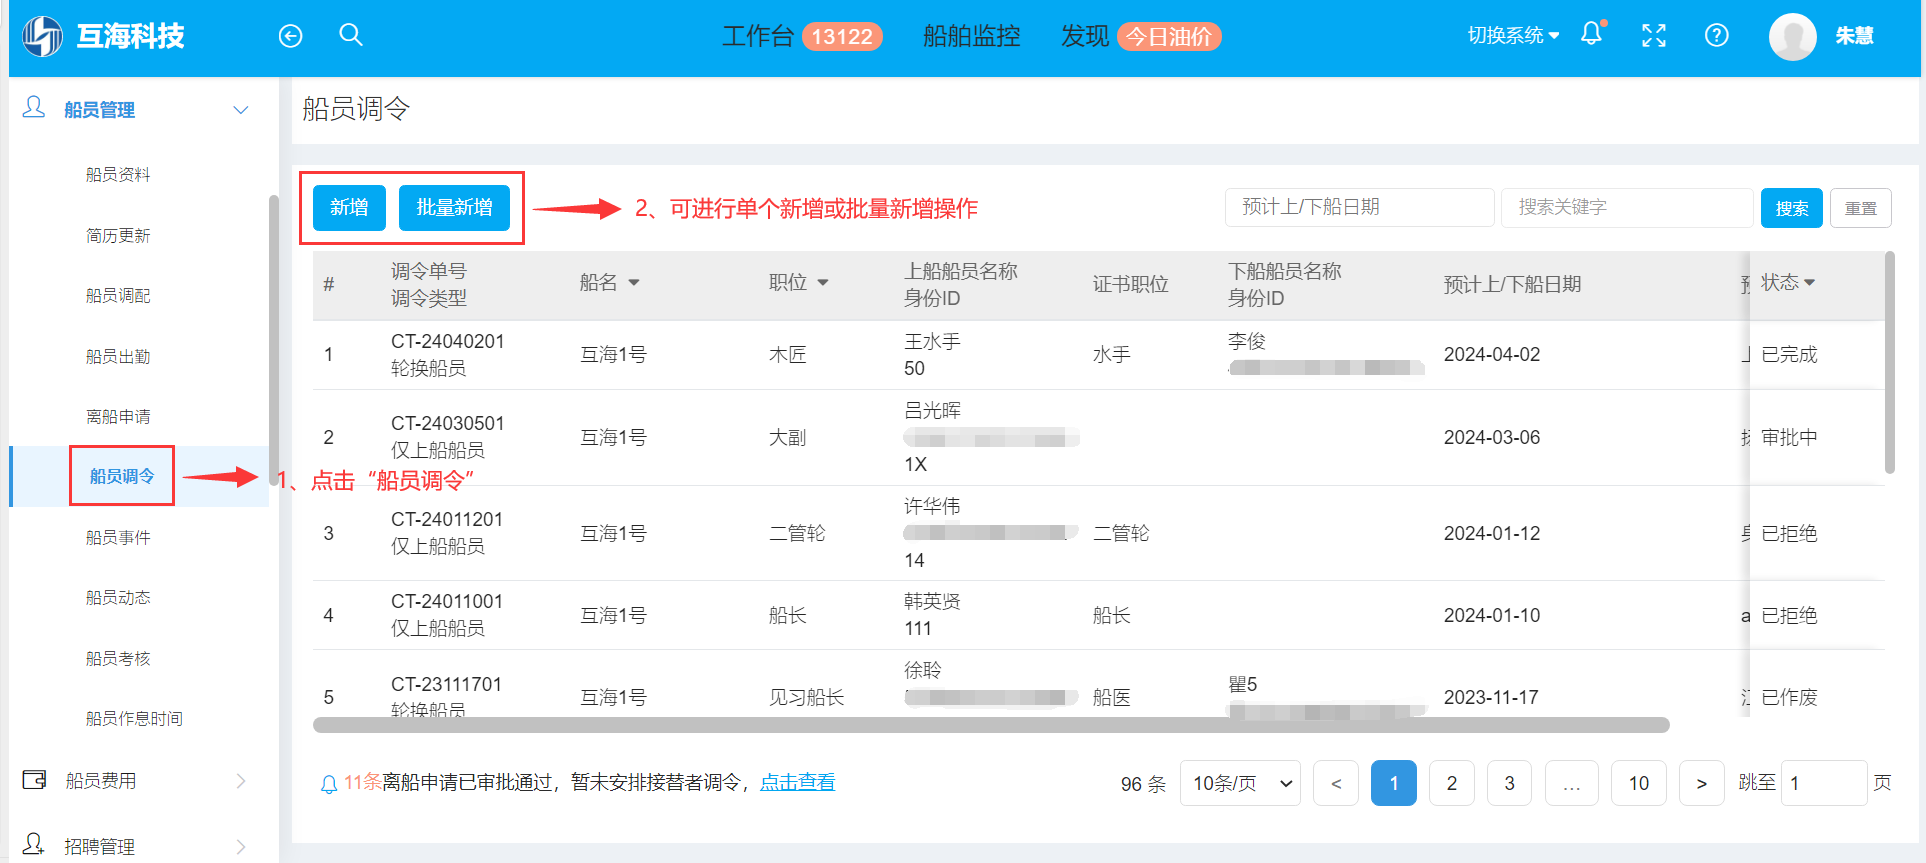The height and width of the screenshot is (863, 1926).
Task: Toggle fullscreen mode icon
Action: (1654, 36)
